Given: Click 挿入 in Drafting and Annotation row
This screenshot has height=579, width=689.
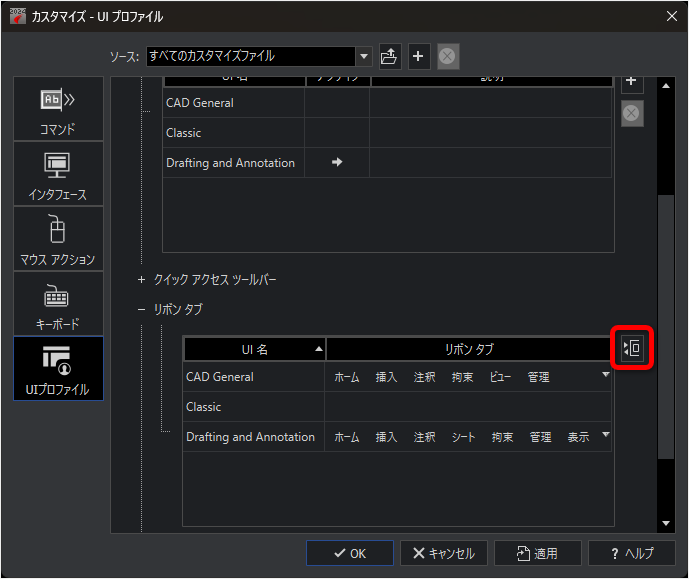Looking at the screenshot, I should tap(387, 437).
